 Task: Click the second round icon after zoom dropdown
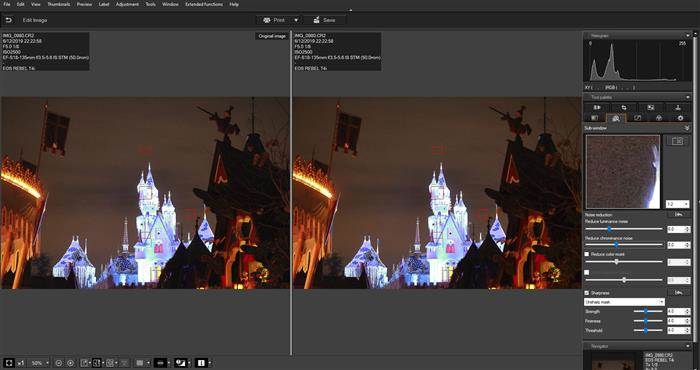[70, 363]
